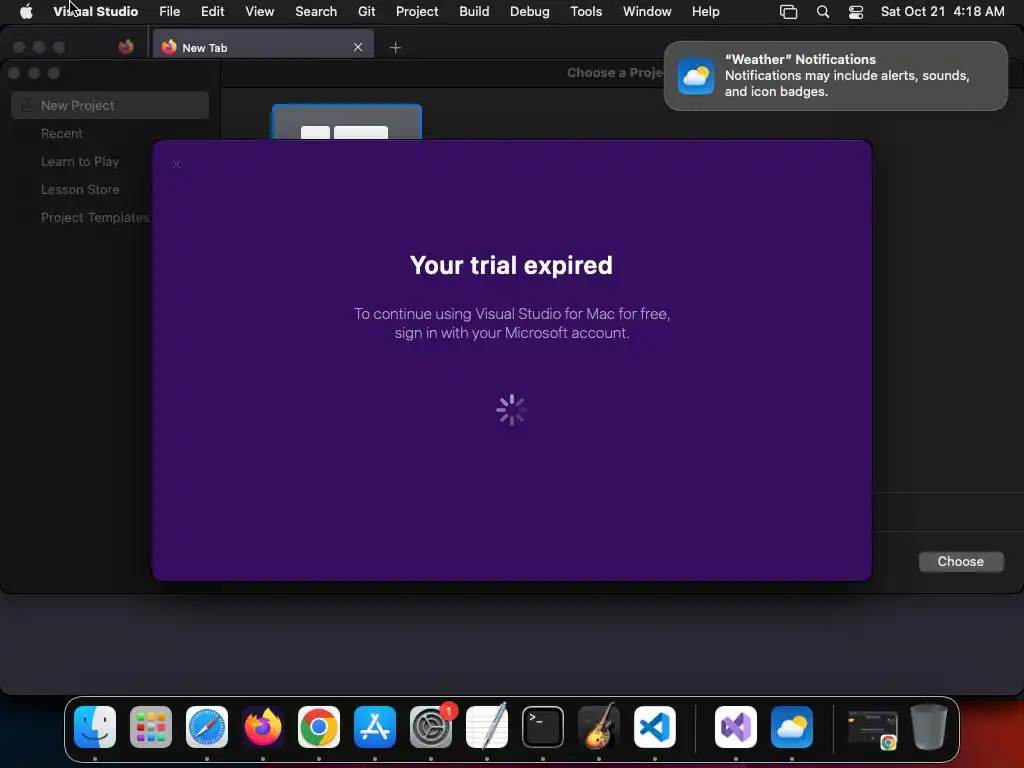Launch Safari from the dock
The image size is (1024, 768).
coord(207,727)
